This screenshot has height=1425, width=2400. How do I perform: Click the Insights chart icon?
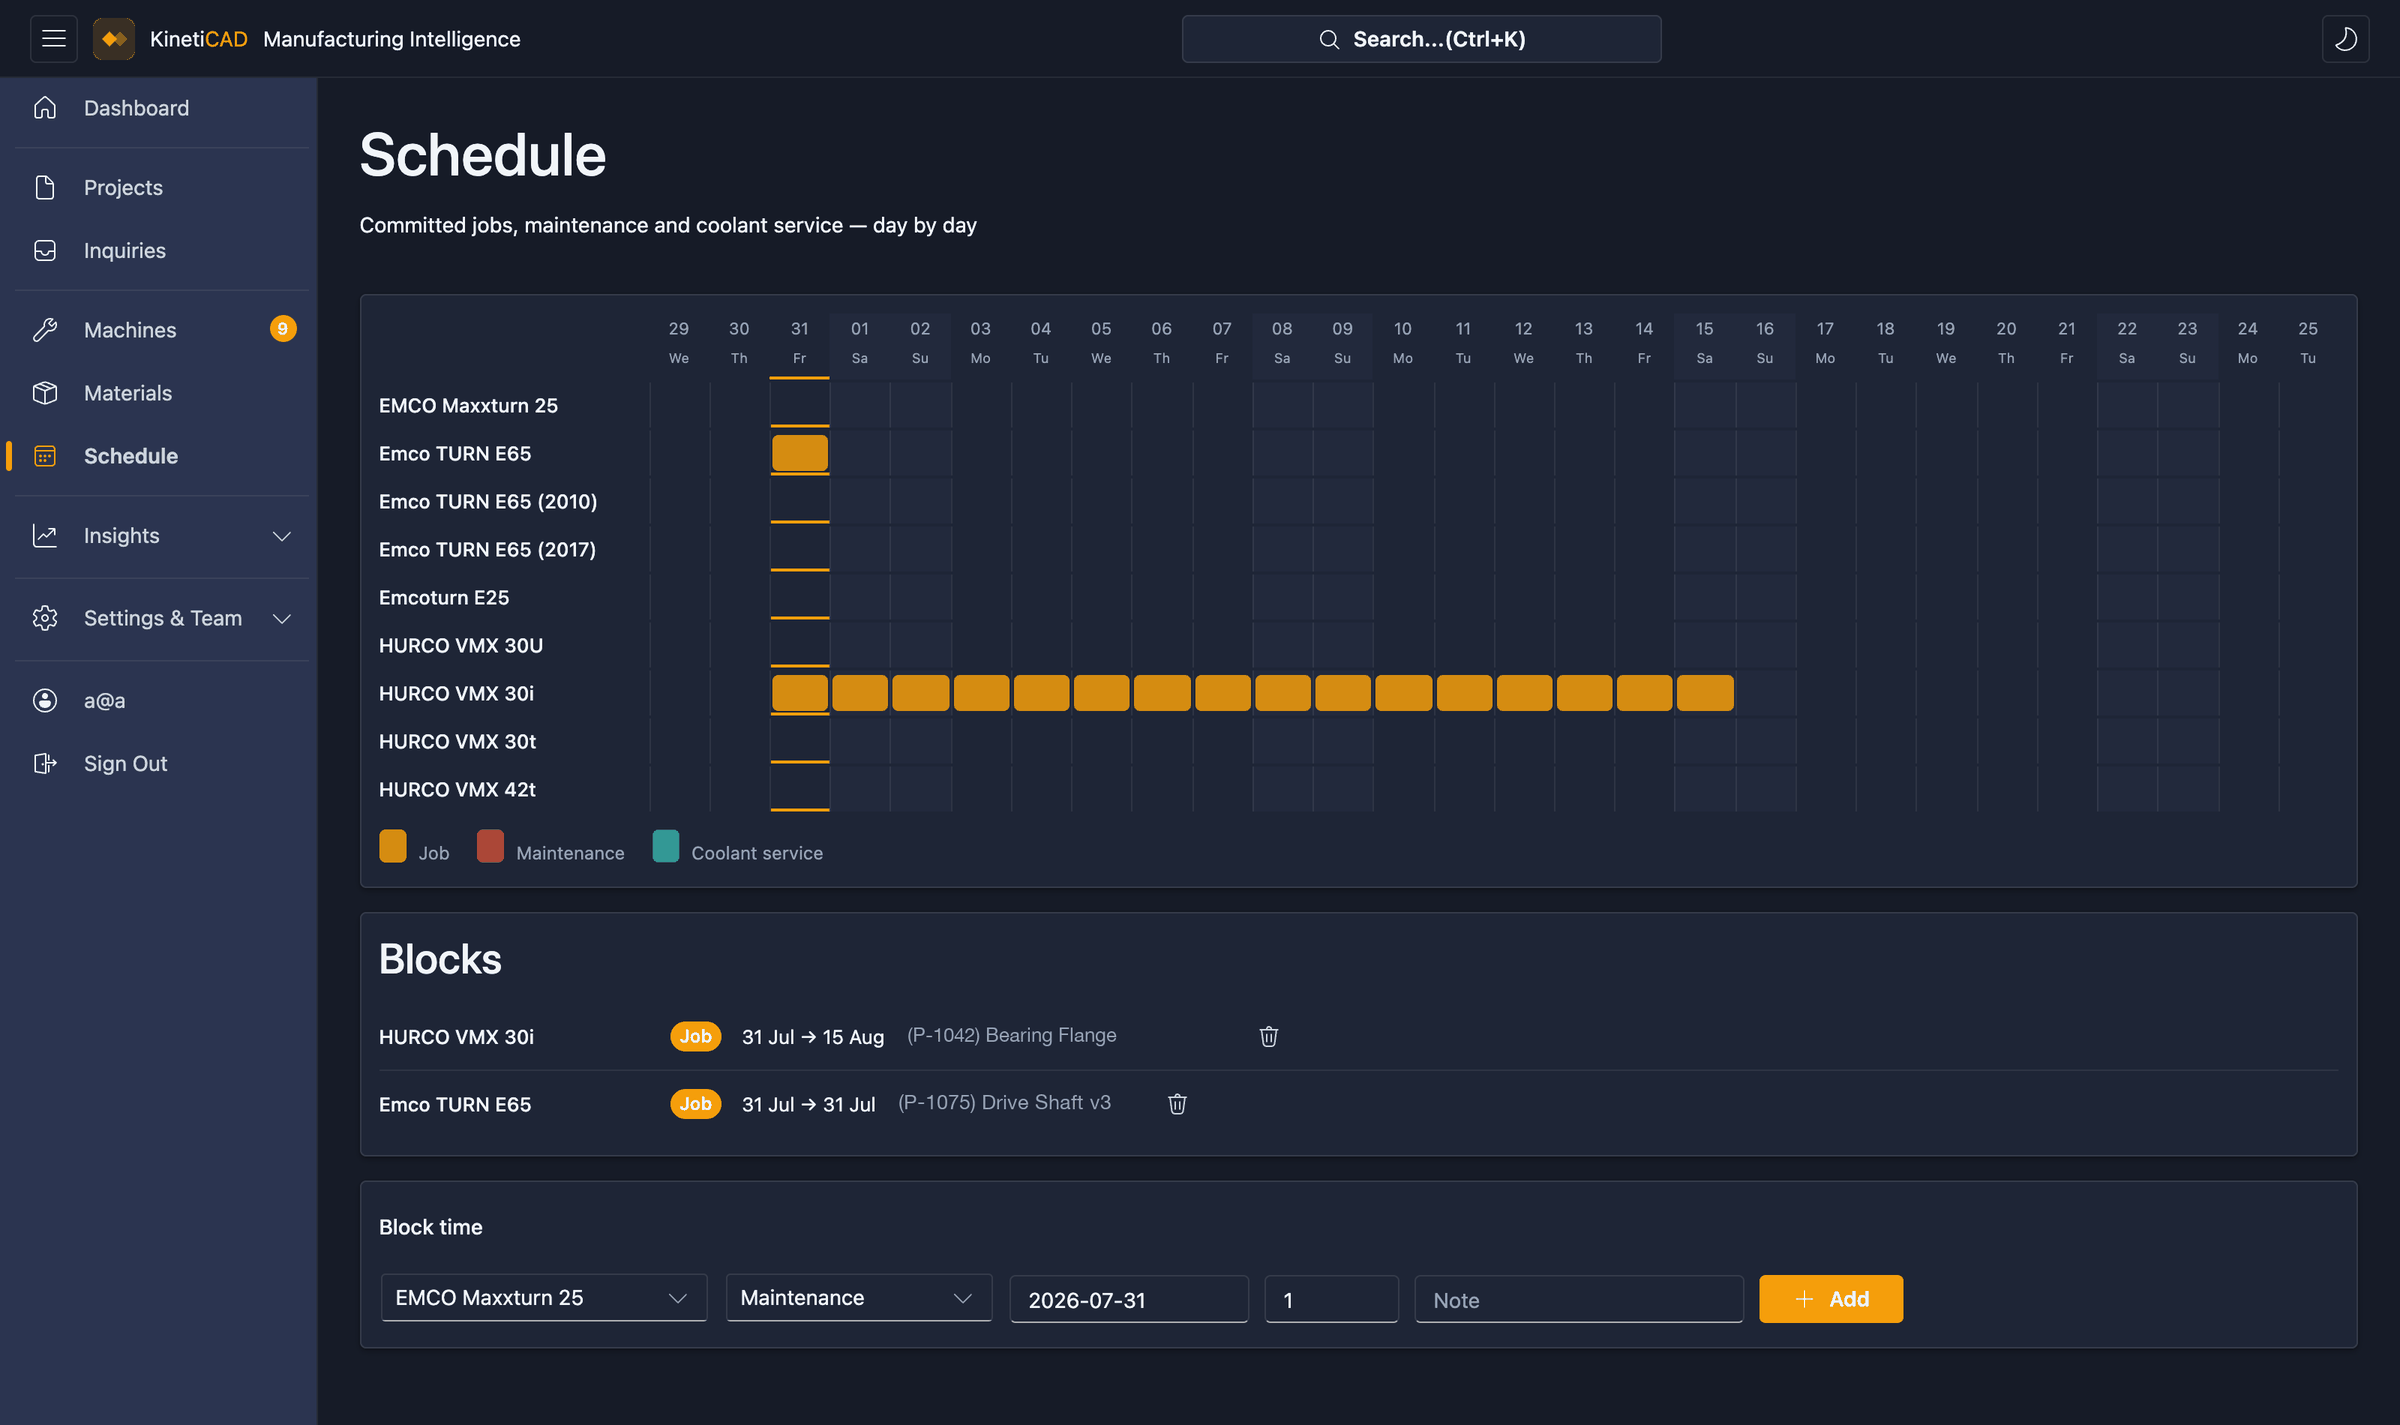point(45,536)
